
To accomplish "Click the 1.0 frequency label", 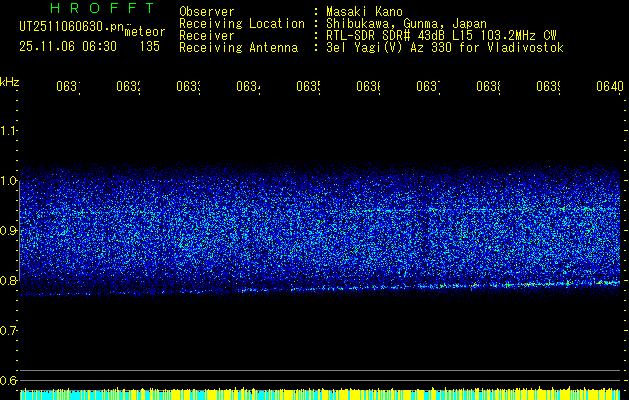I will click(8, 181).
